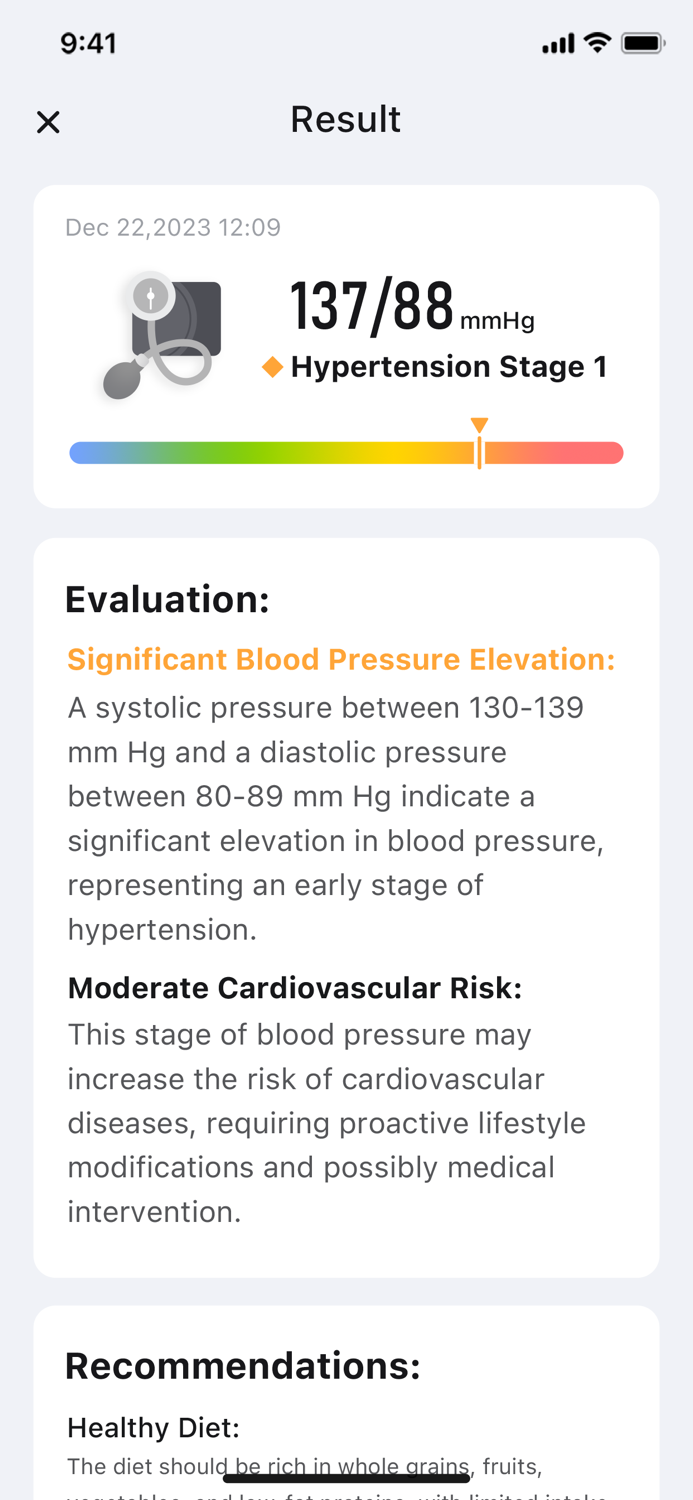
Task: Toggle the blood pressure reading card
Action: [346, 345]
